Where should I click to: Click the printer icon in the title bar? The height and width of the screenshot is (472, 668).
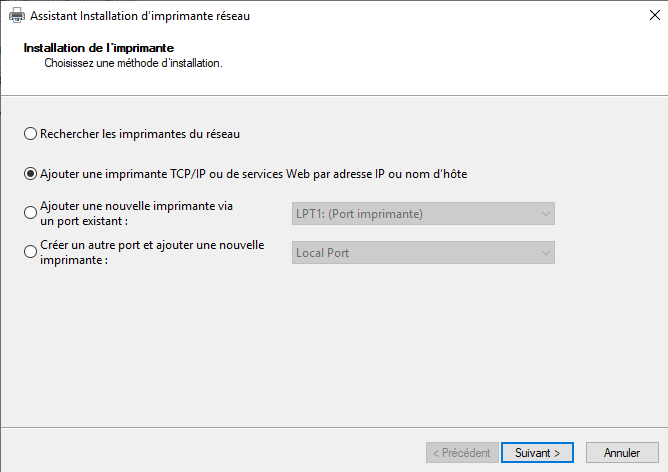17,16
